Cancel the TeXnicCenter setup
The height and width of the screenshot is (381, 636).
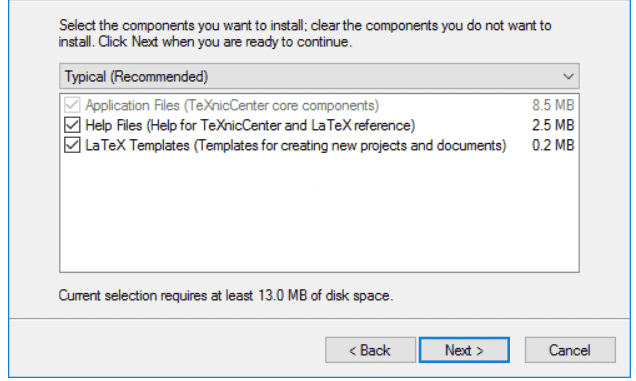570,350
